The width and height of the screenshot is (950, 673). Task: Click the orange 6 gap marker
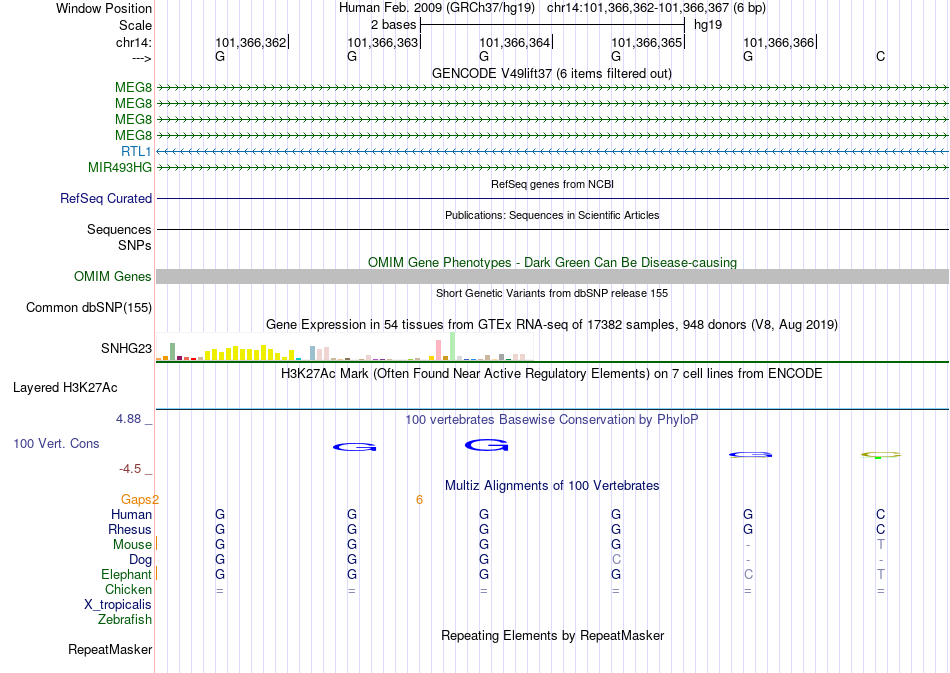point(419,500)
